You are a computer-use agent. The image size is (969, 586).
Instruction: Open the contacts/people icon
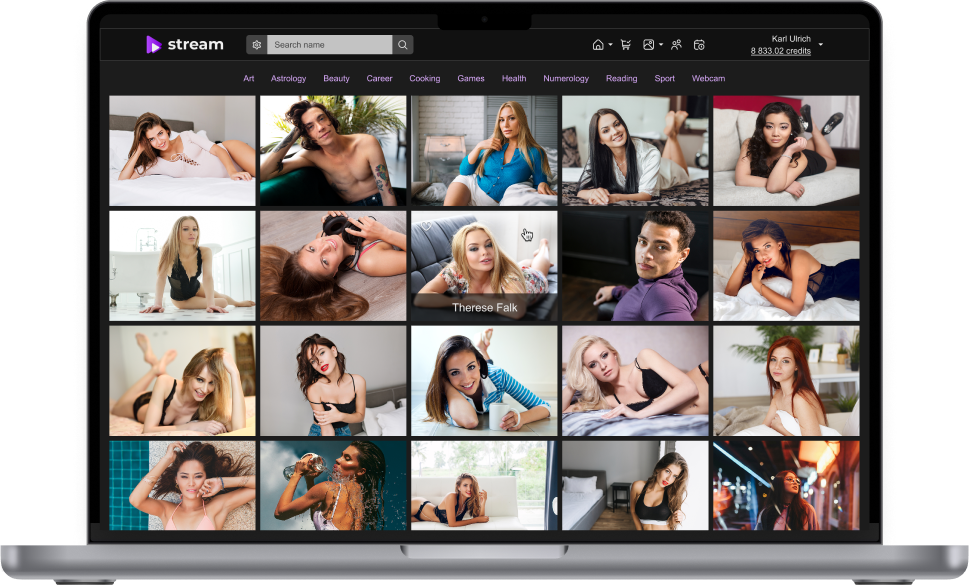676,44
